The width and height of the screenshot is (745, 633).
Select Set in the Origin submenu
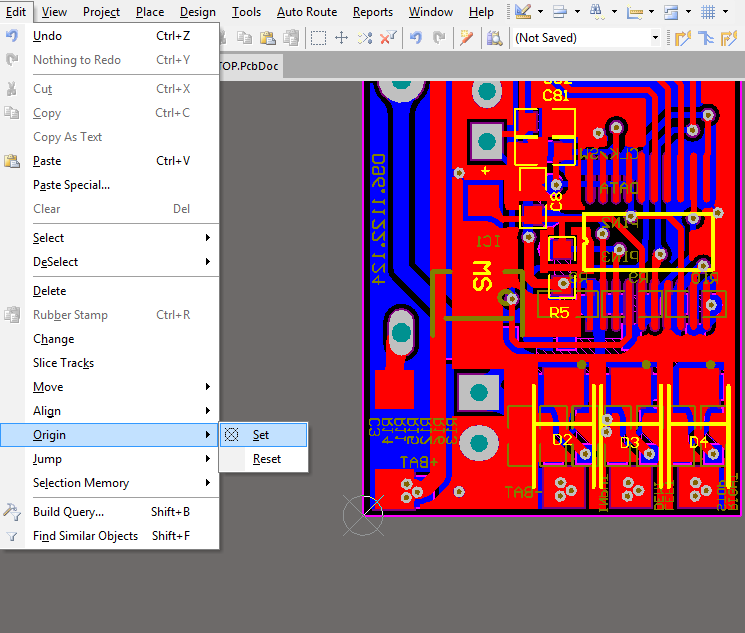pyautogui.click(x=263, y=435)
